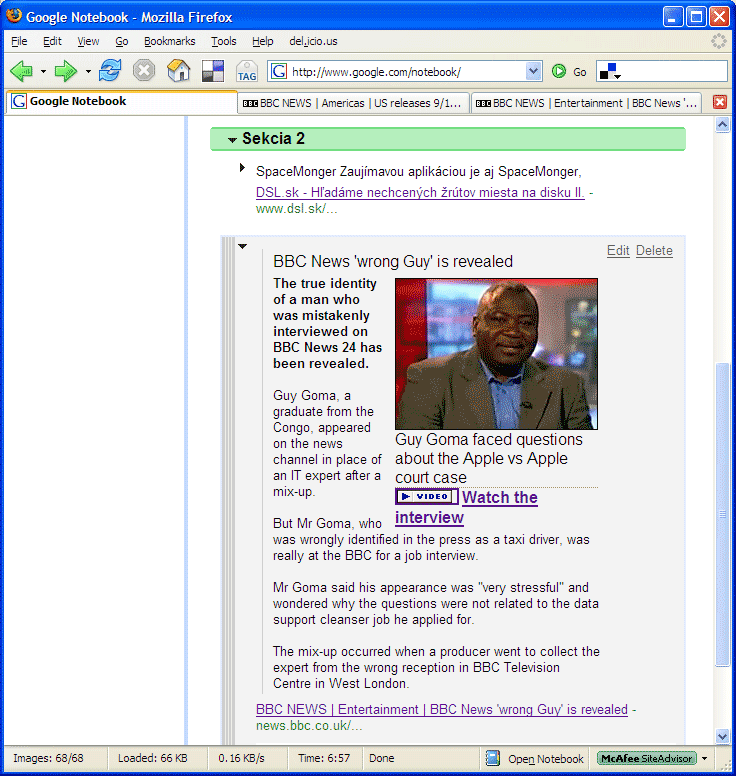Click the scrollbar down arrow
Viewport: 736px width, 776px height.
click(x=723, y=736)
